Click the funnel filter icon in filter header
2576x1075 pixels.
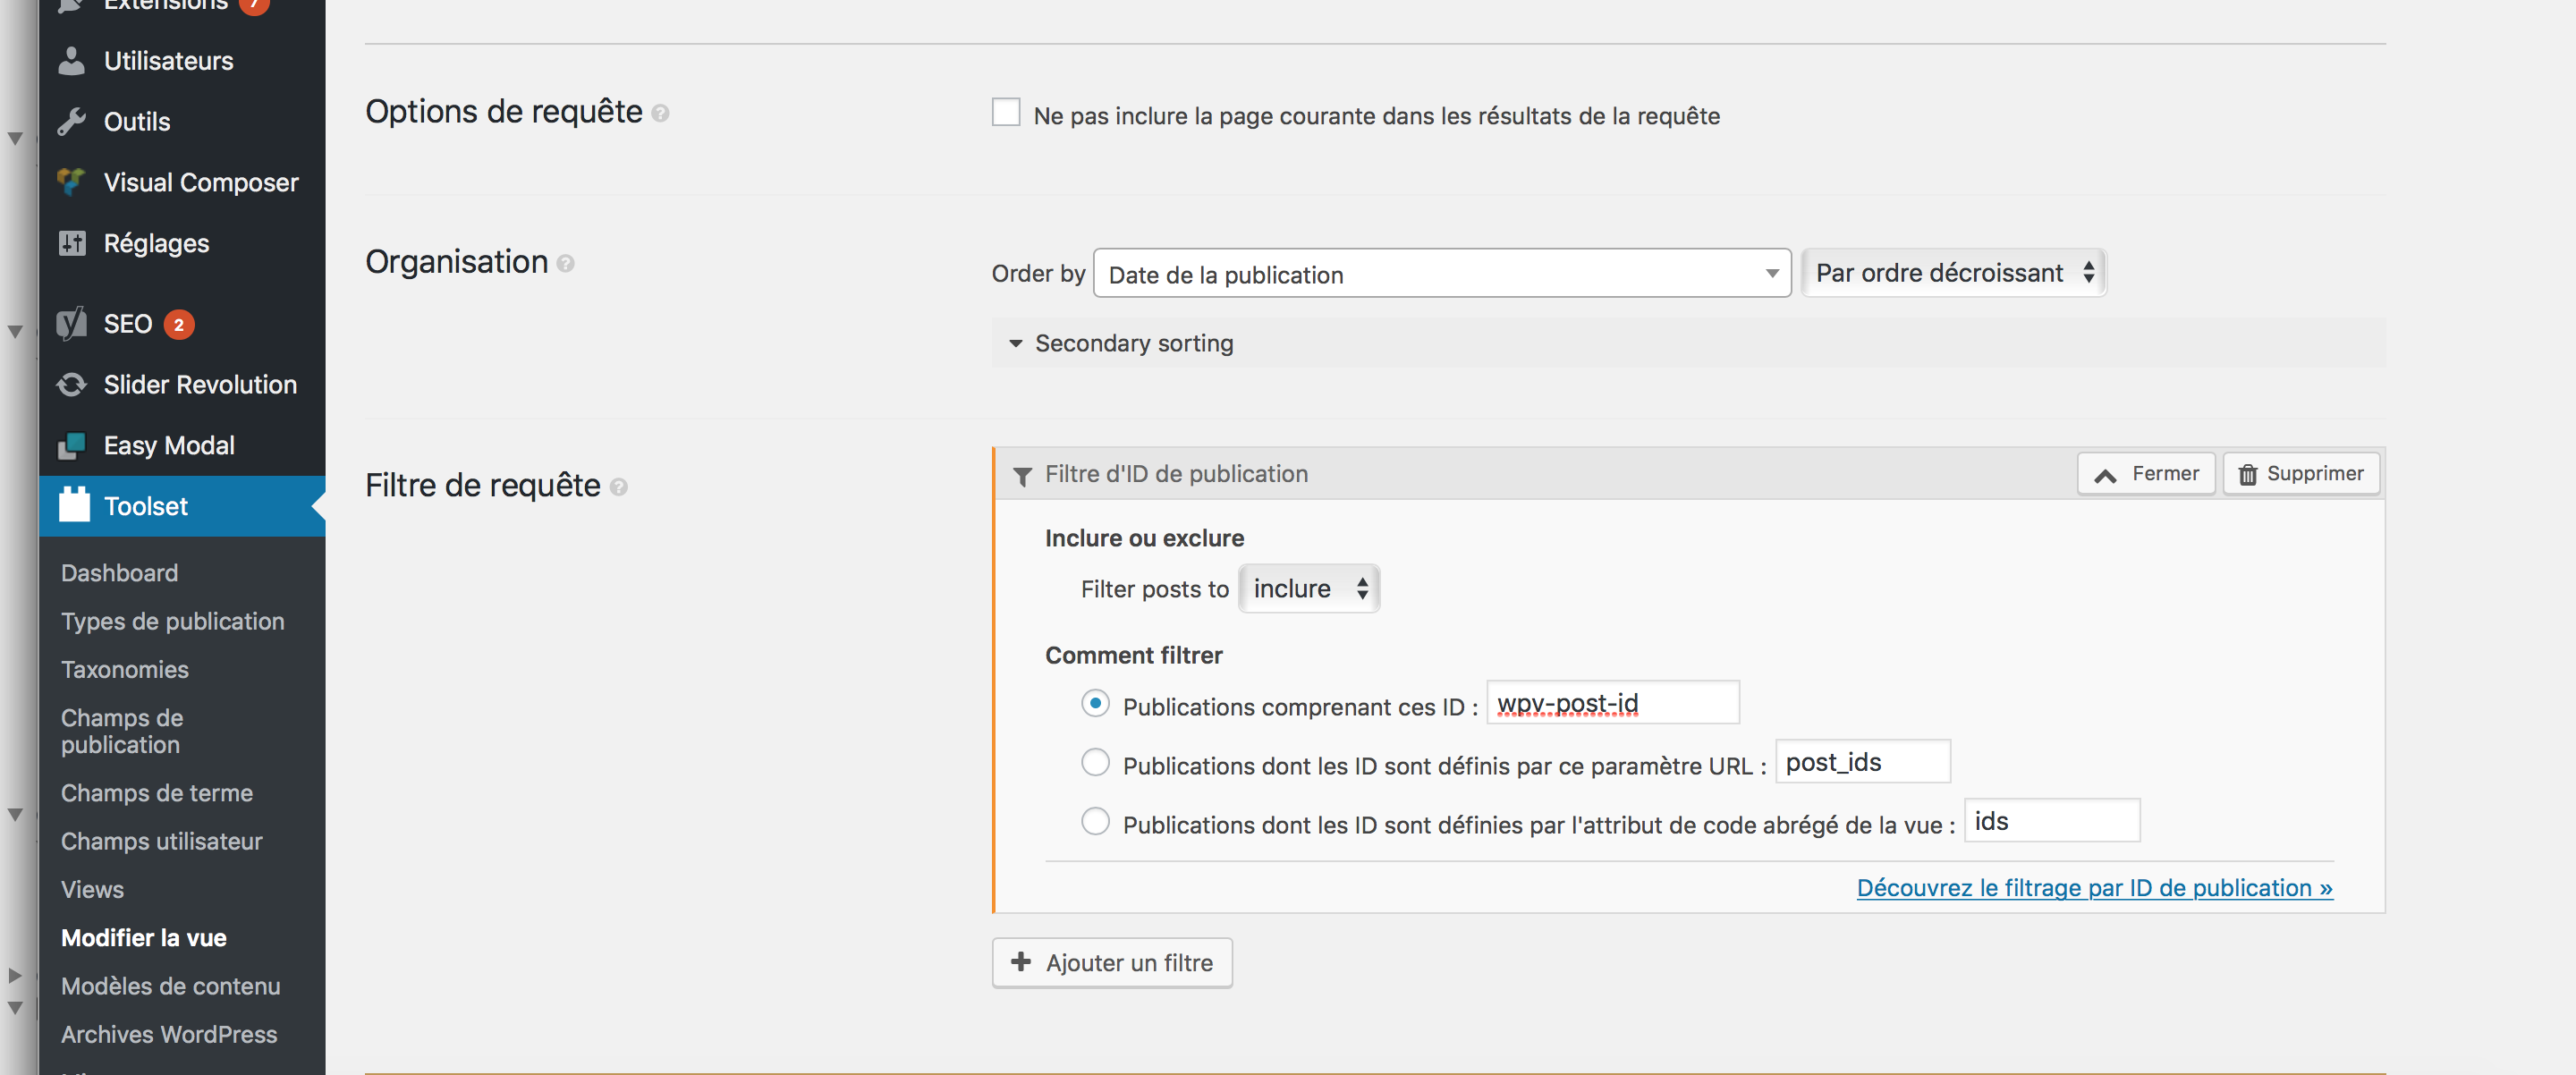pyautogui.click(x=1022, y=476)
